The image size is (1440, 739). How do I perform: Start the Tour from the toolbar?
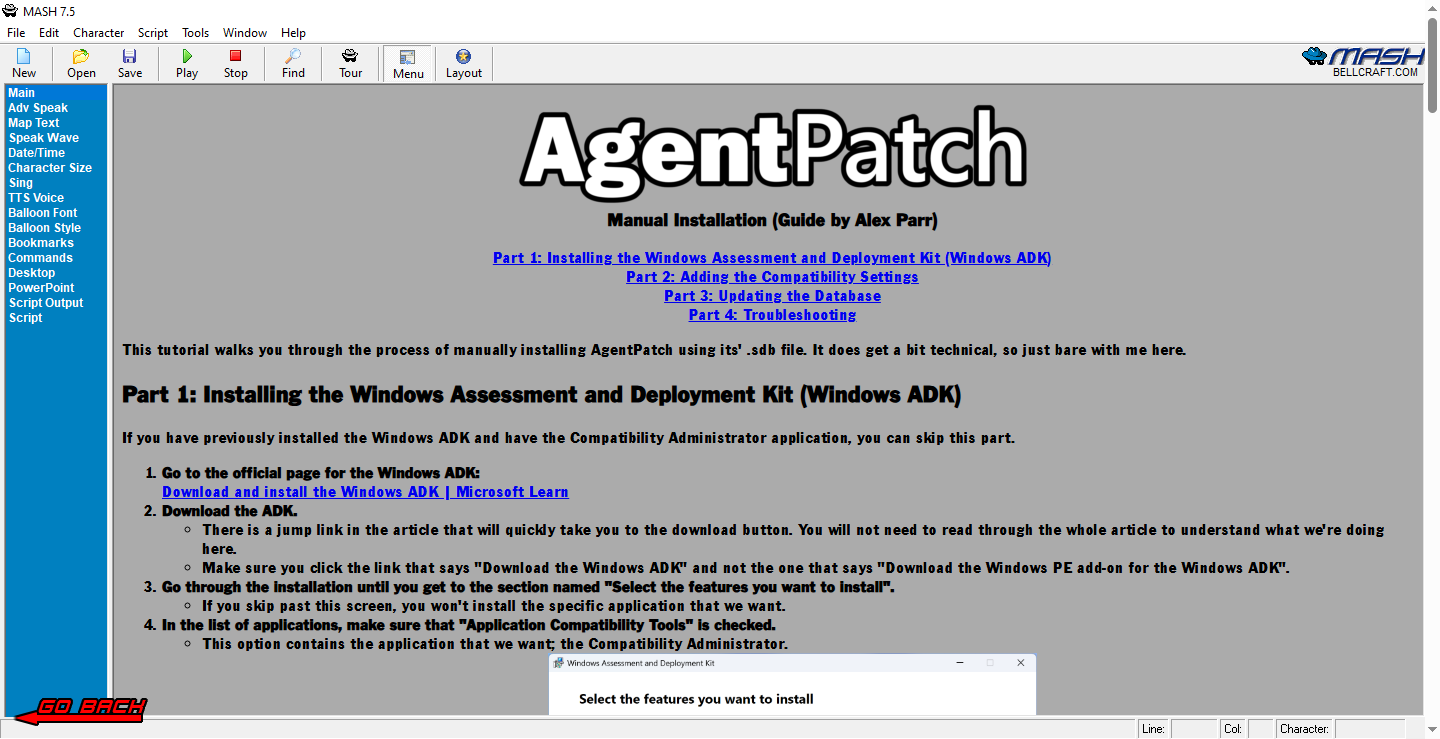coord(350,63)
